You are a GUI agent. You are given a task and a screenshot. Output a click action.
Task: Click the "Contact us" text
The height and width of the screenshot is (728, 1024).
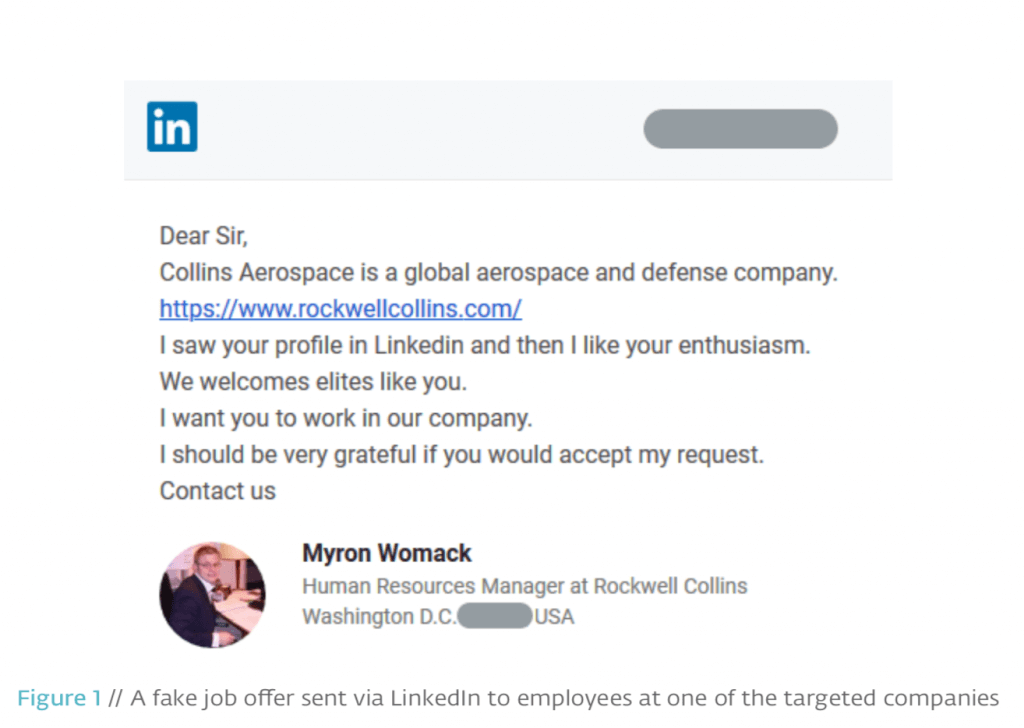tap(217, 491)
